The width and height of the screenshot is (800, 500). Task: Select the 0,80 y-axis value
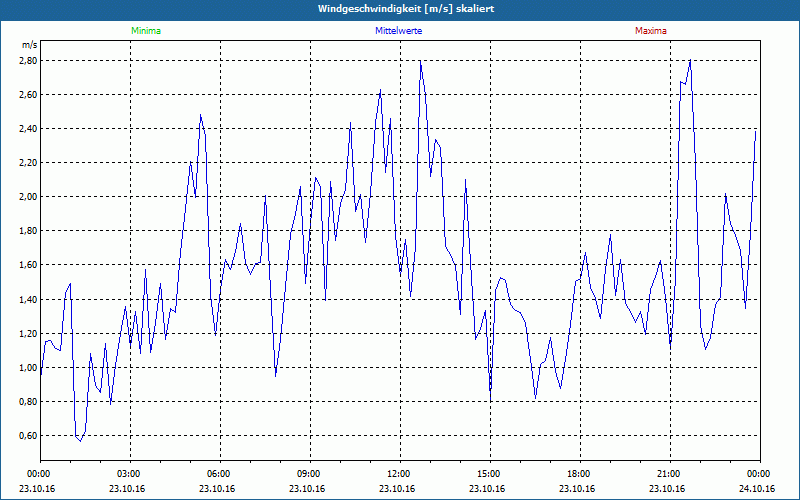point(29,402)
